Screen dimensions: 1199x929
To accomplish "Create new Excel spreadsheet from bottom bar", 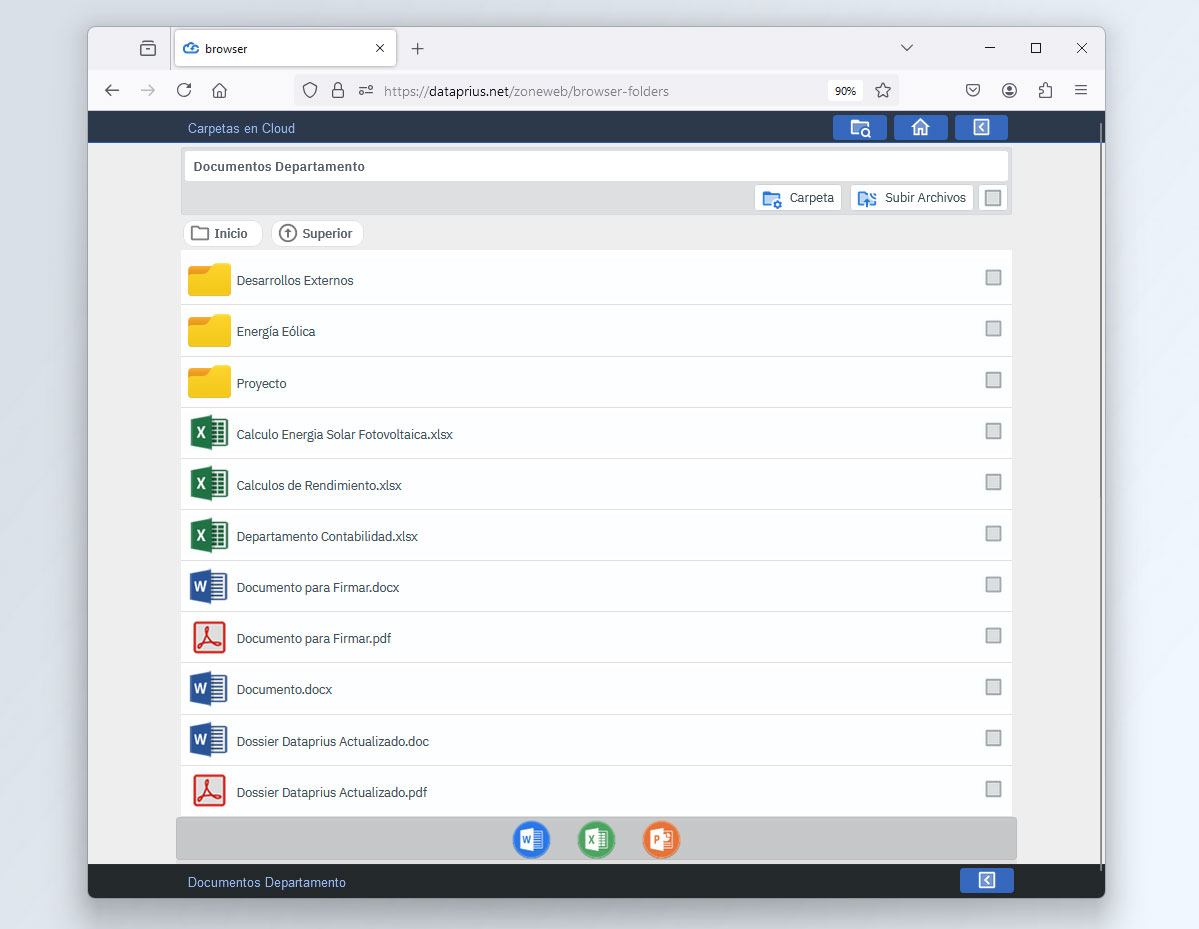I will tap(596, 840).
